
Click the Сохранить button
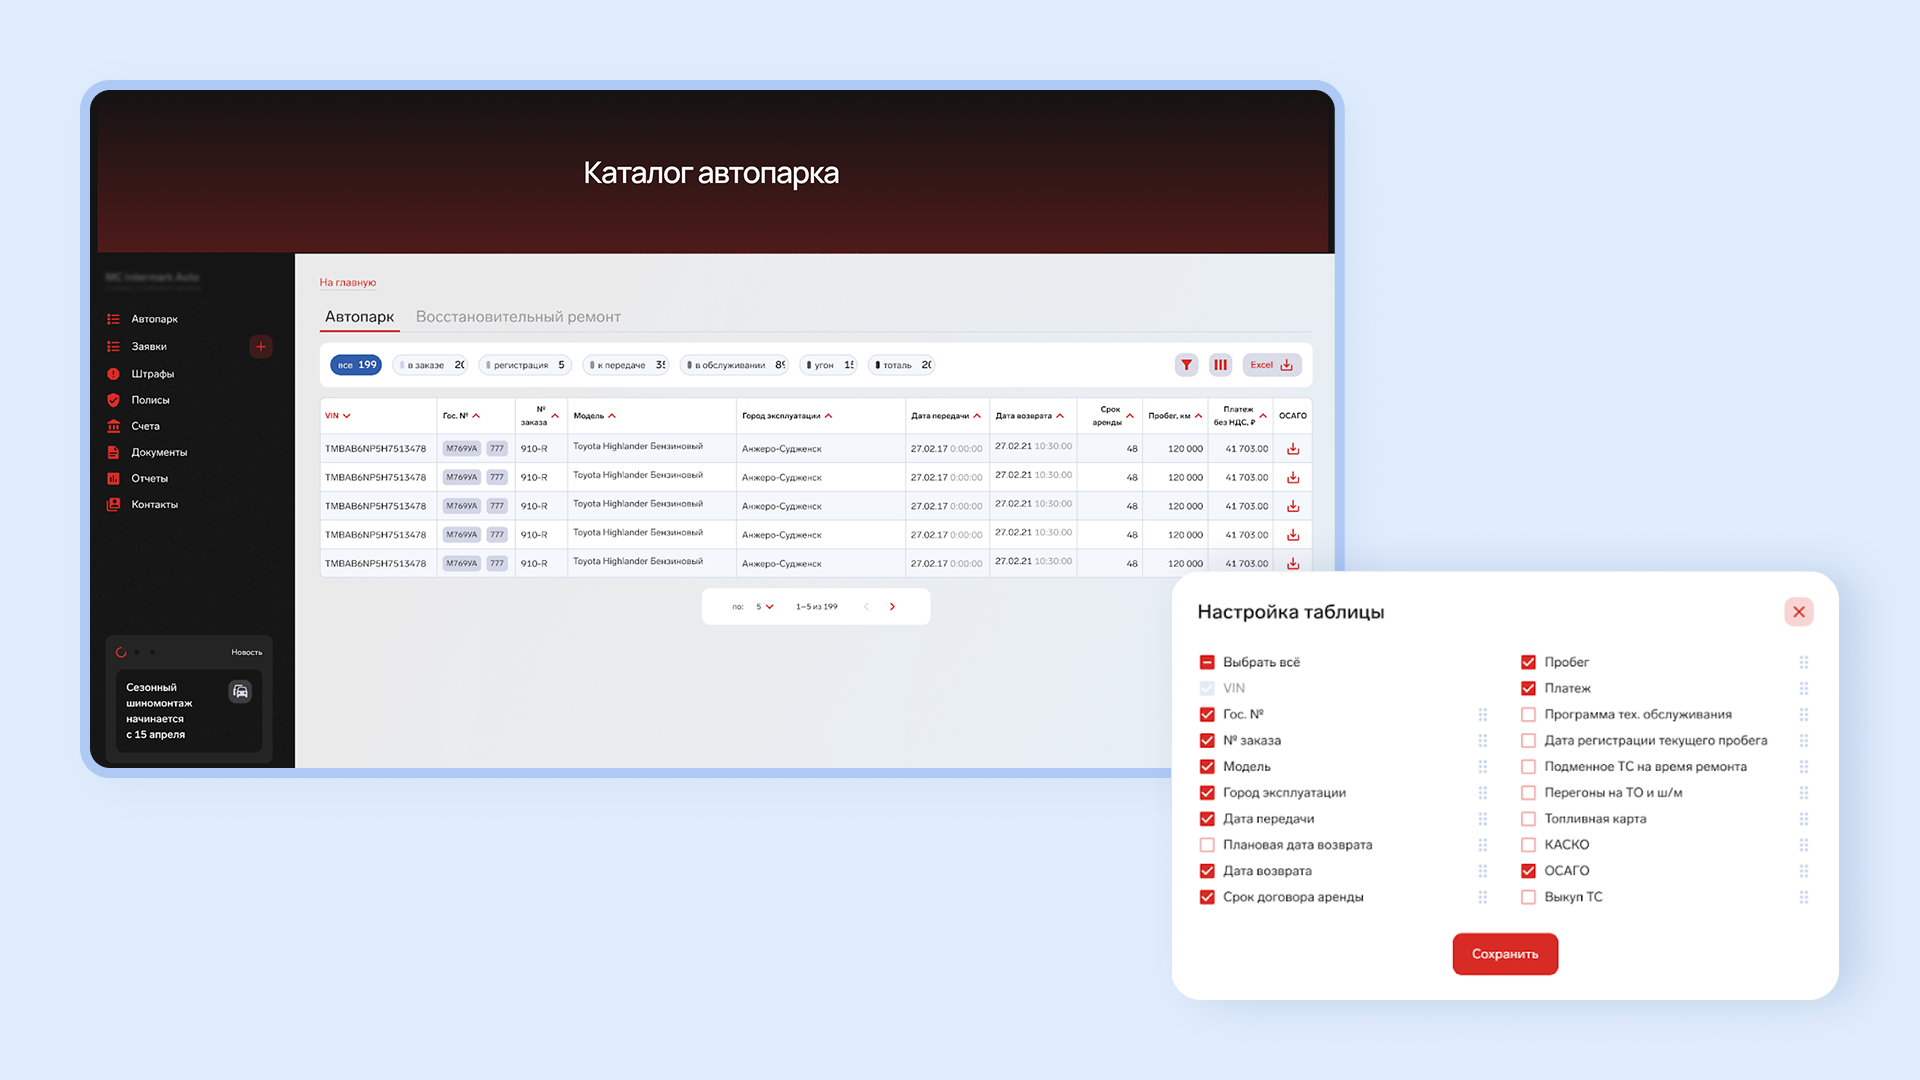(x=1505, y=954)
